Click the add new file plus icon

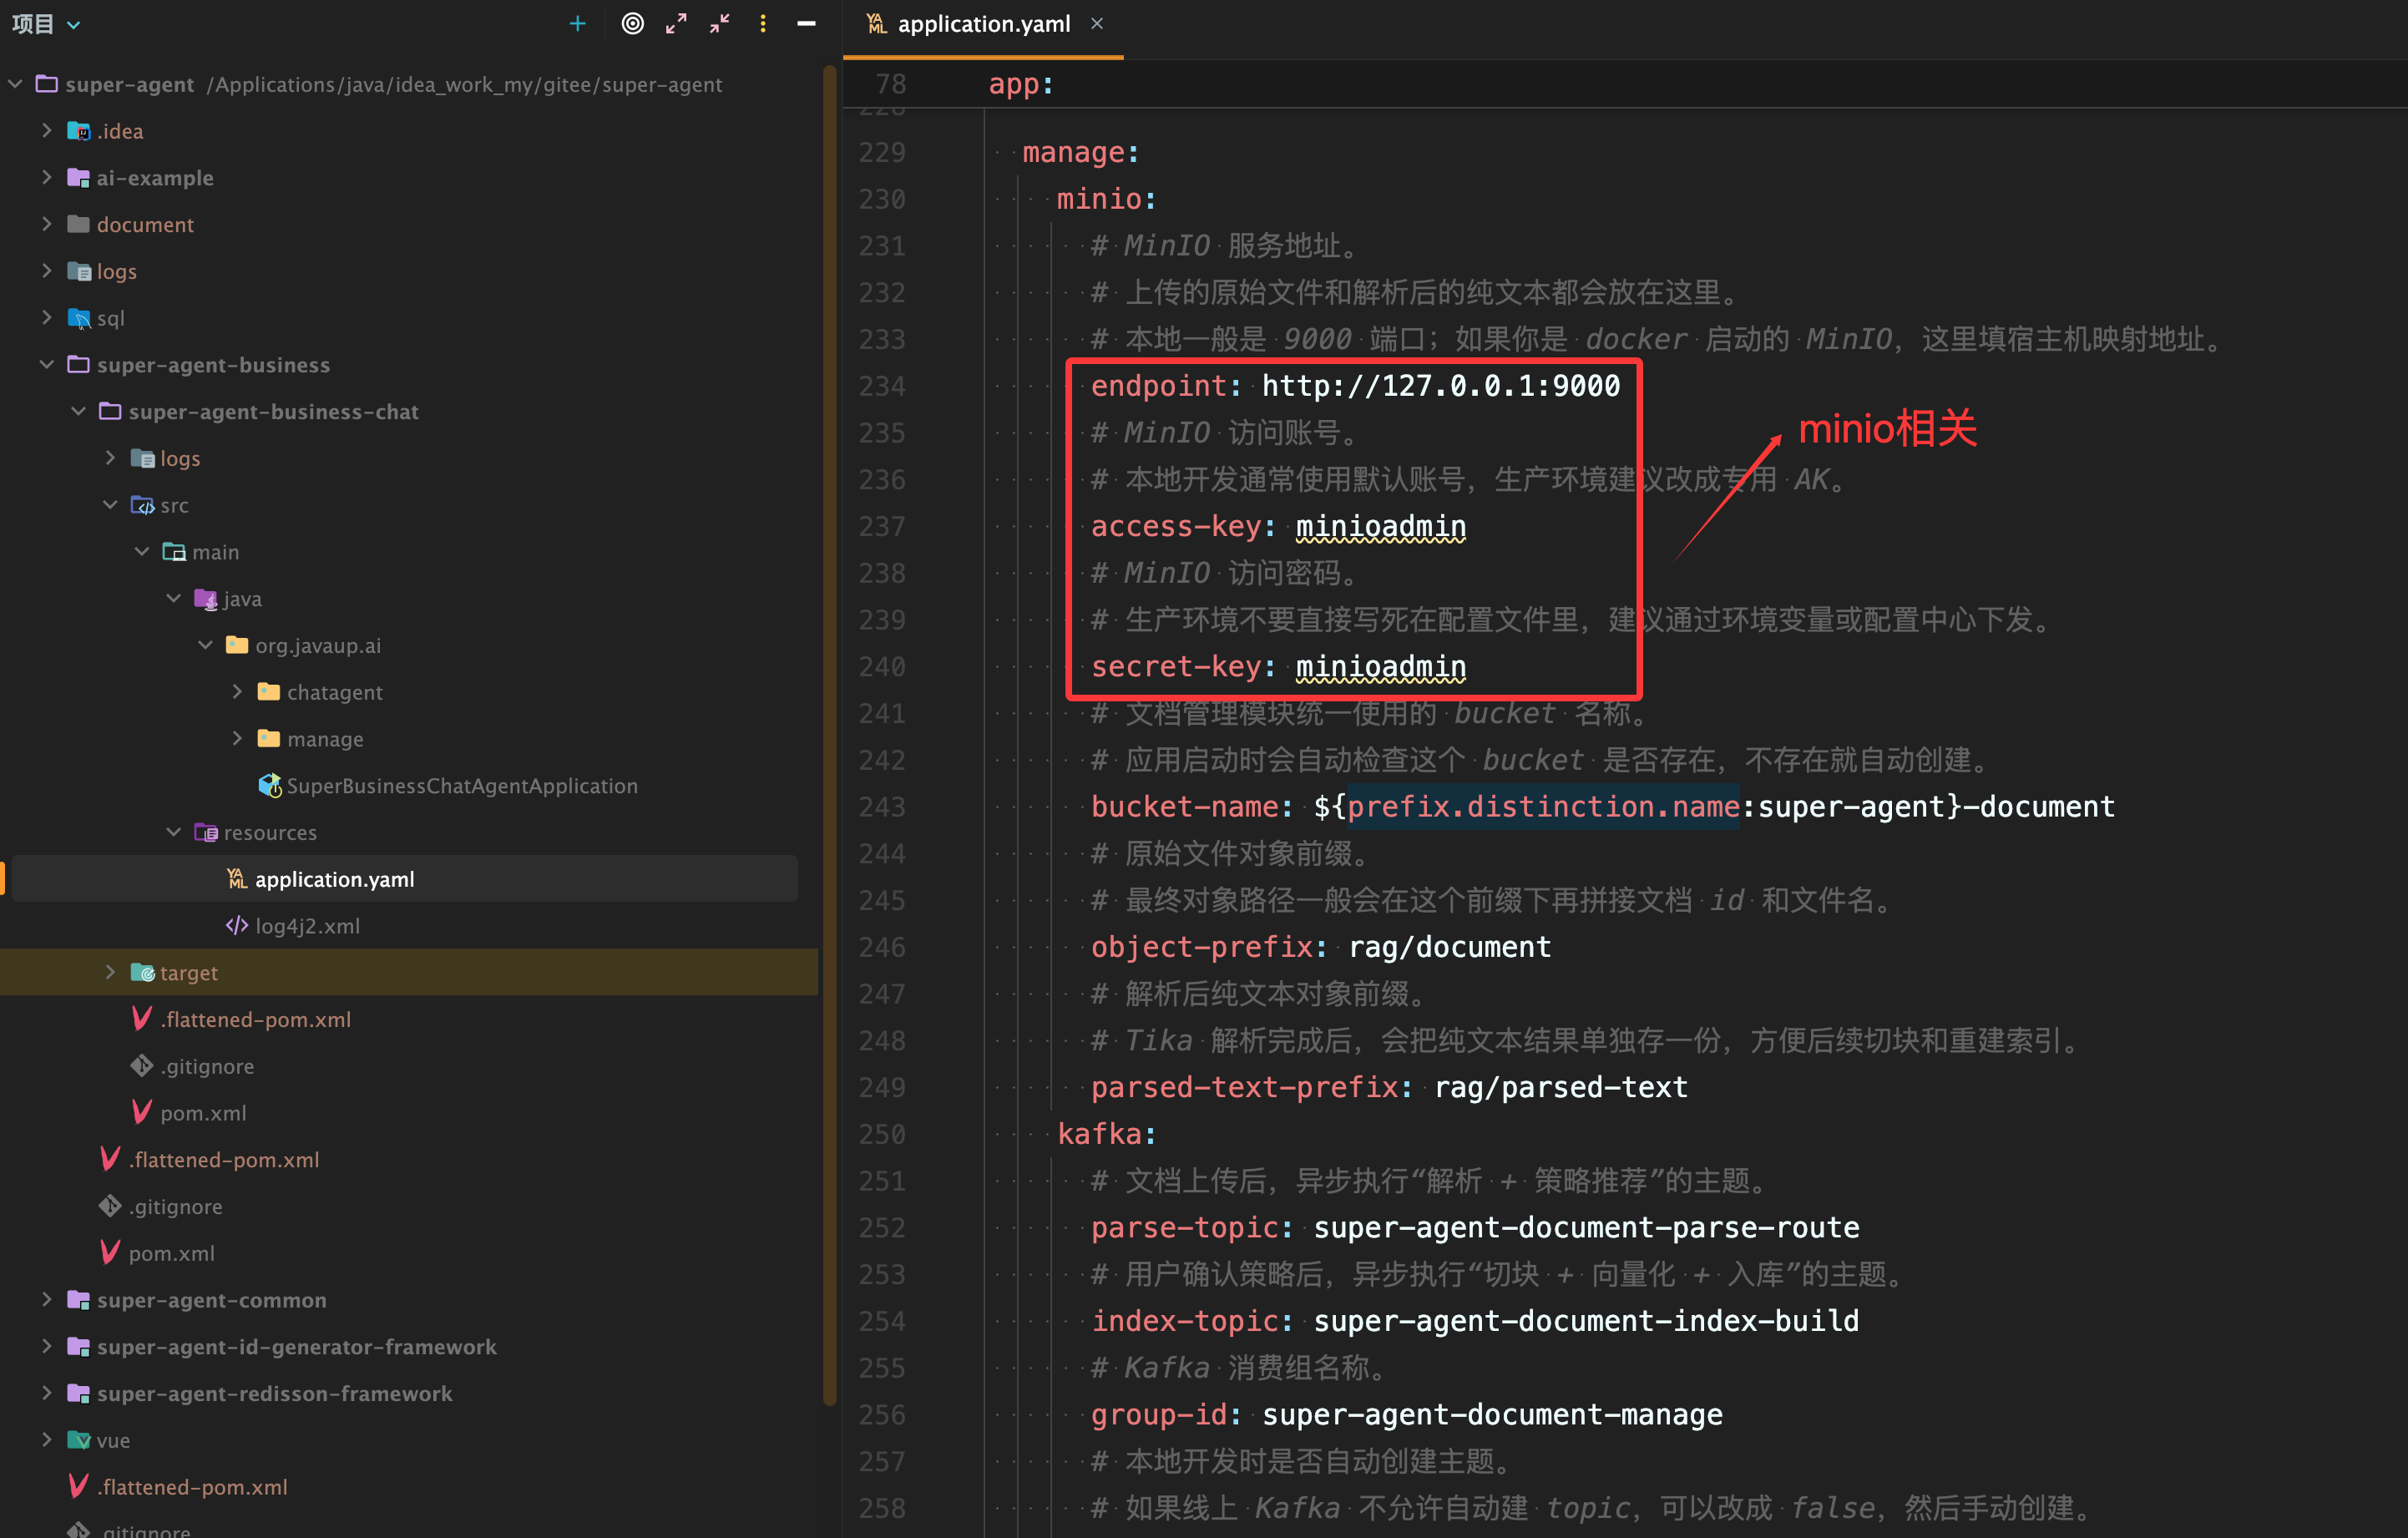(577, 24)
